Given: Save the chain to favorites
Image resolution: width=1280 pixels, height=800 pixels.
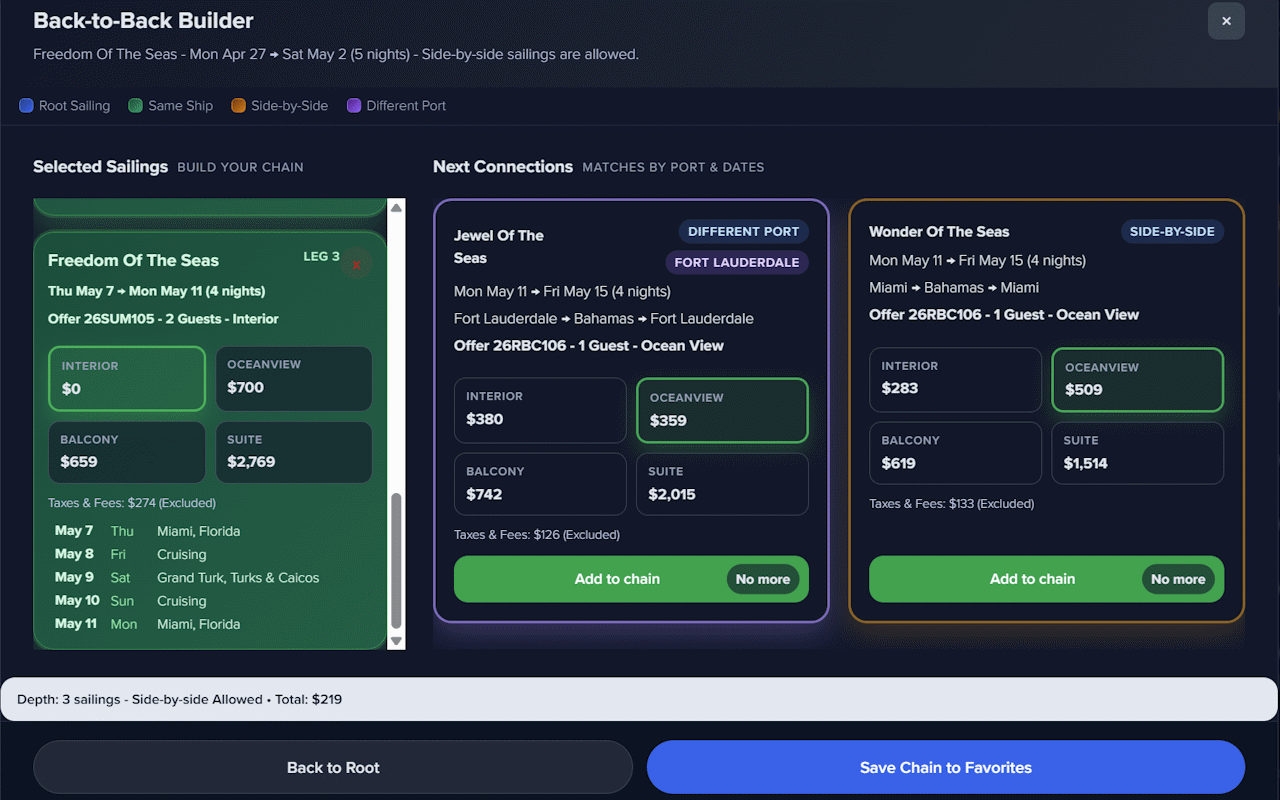Looking at the screenshot, I should [946, 767].
